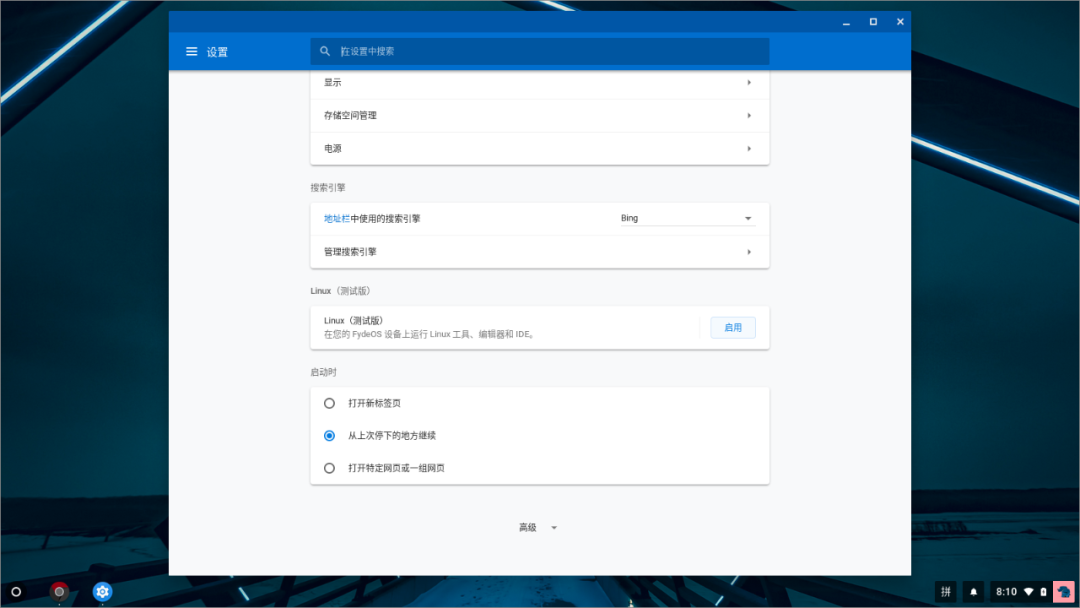The image size is (1080, 608).
Task: Open the Bing search engine dropdown
Action: (x=687, y=218)
